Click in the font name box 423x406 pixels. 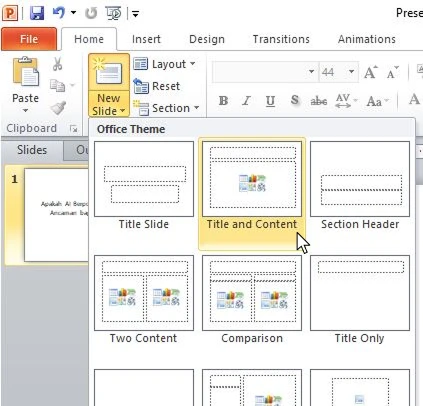[259, 72]
